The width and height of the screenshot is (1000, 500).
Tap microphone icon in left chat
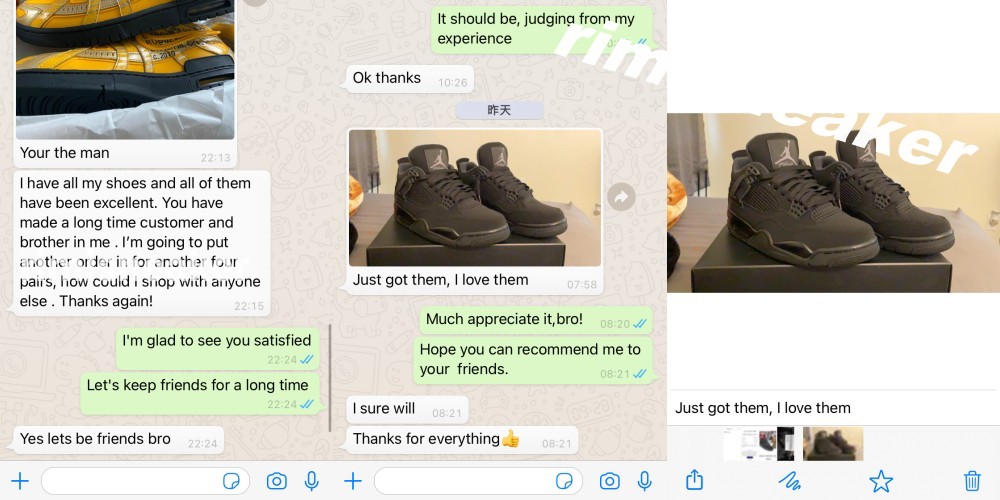coord(311,481)
